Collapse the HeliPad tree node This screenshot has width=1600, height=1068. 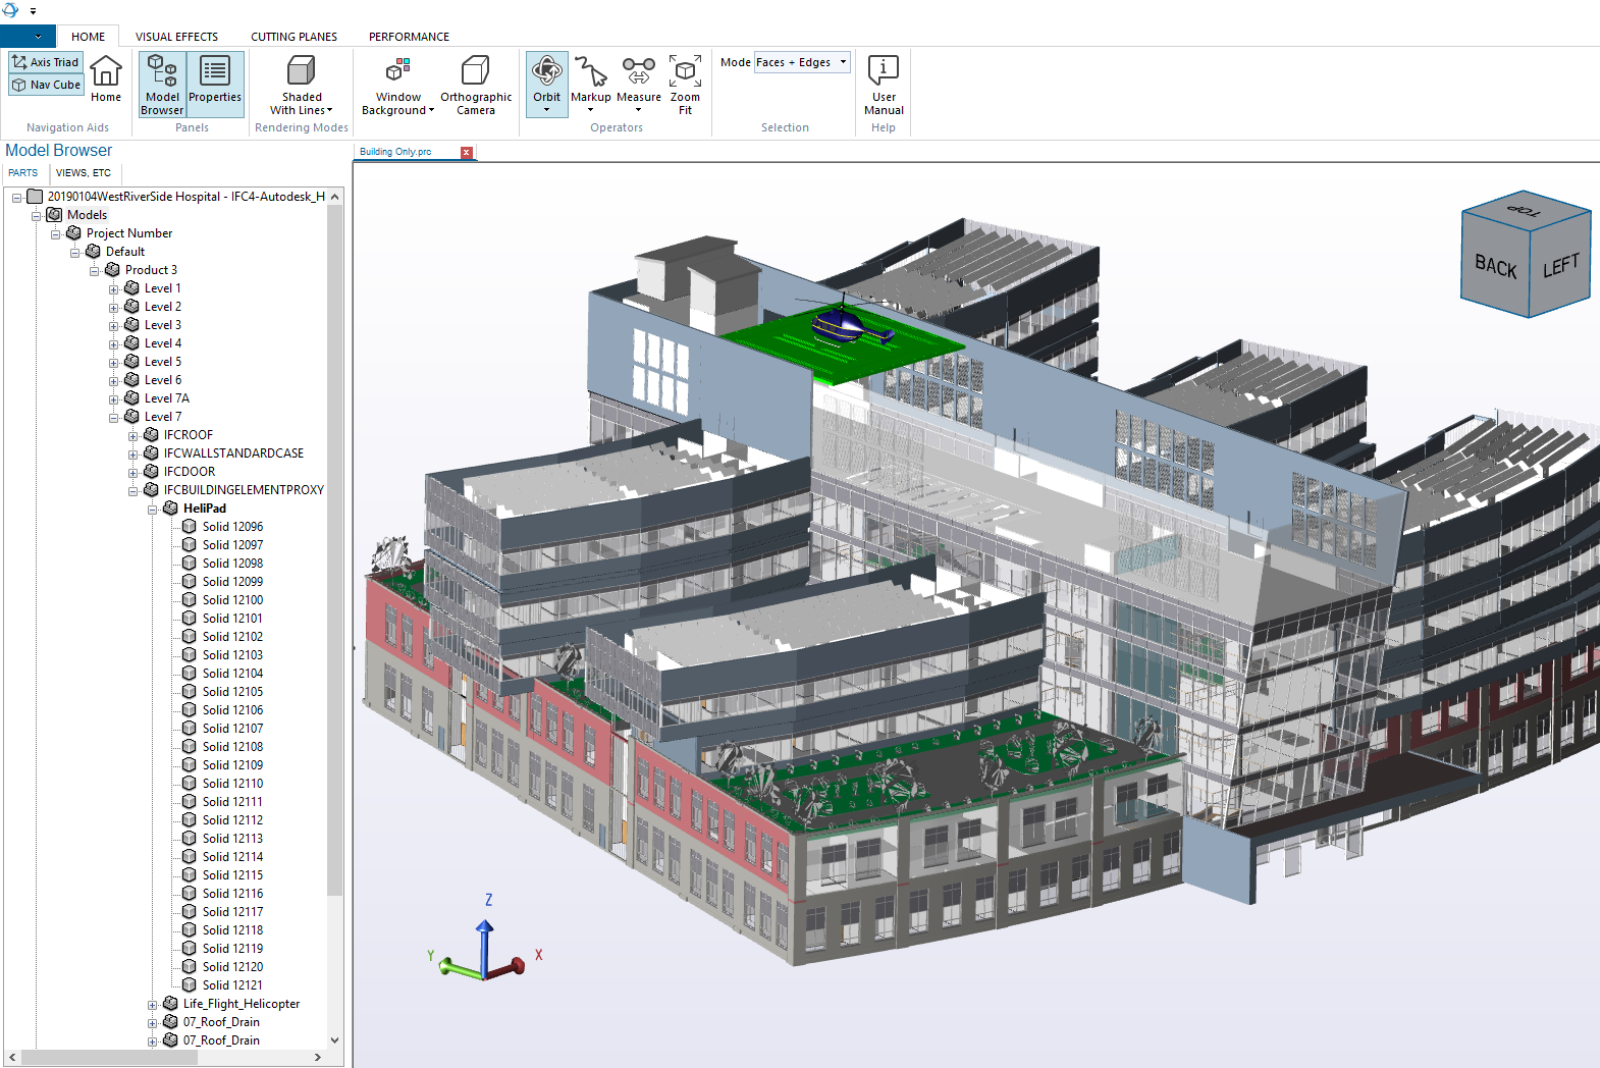(x=153, y=509)
